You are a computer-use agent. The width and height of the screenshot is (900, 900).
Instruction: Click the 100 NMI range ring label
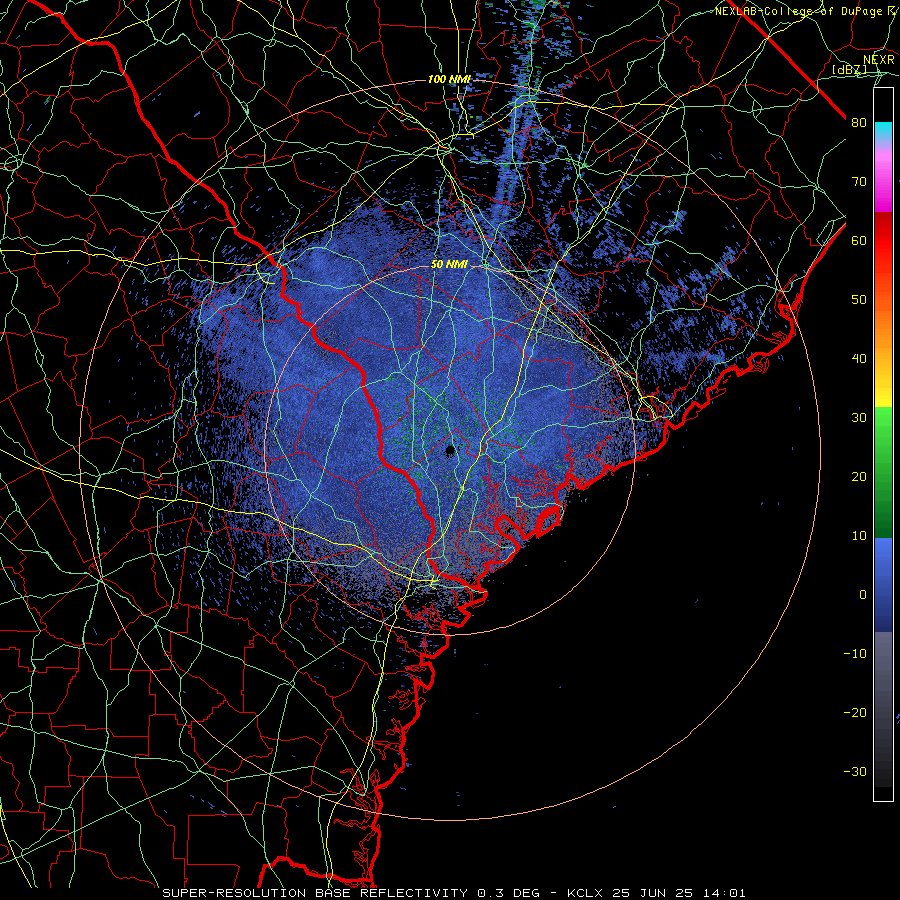click(x=449, y=79)
